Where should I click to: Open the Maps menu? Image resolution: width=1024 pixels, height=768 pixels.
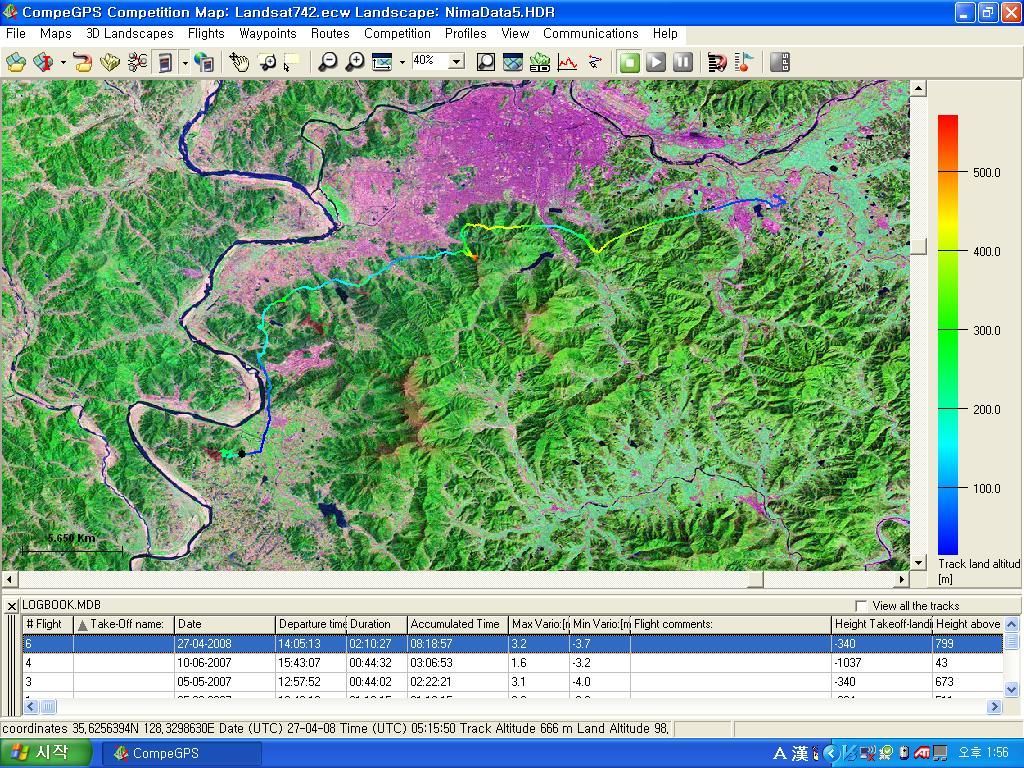pos(56,33)
